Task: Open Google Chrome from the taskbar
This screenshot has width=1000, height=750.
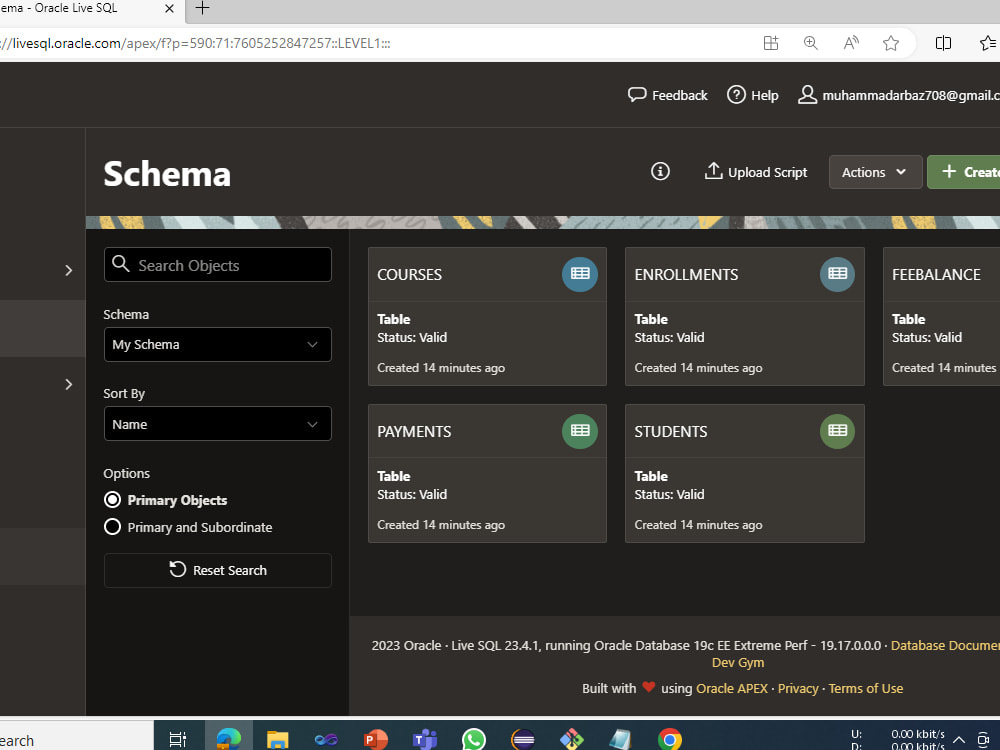Action: [669, 740]
